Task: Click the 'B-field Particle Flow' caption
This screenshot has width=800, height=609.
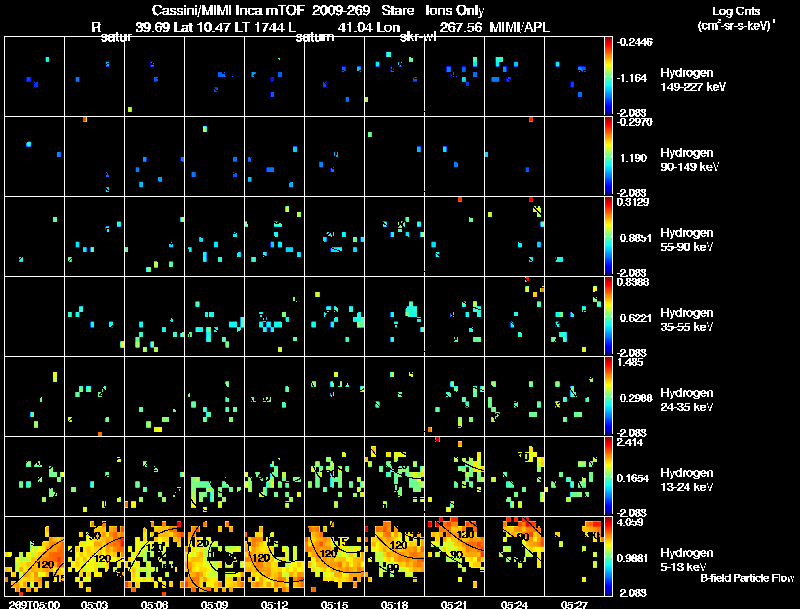Action: [747, 578]
